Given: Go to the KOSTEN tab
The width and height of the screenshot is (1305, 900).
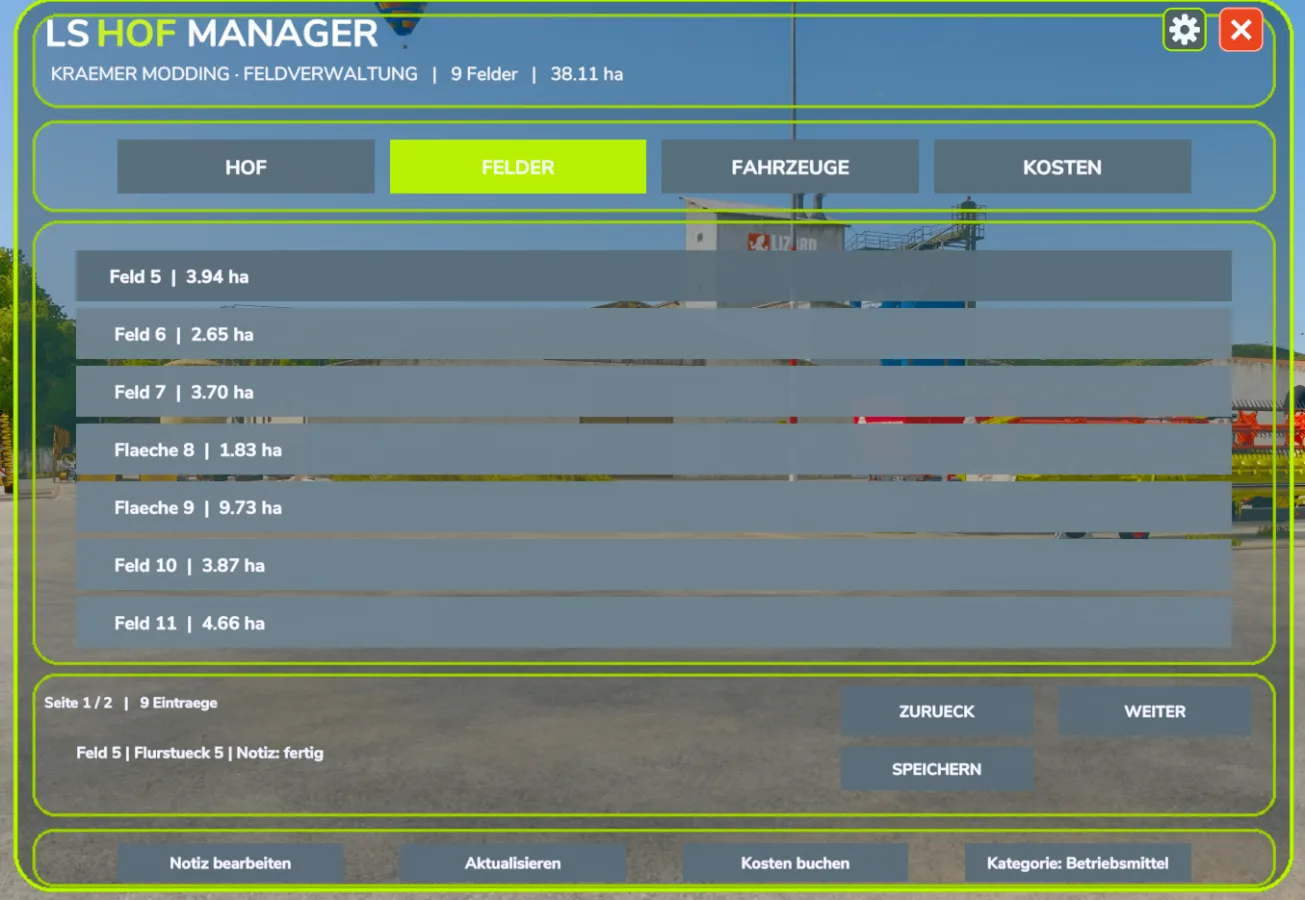Looking at the screenshot, I should pos(1062,167).
